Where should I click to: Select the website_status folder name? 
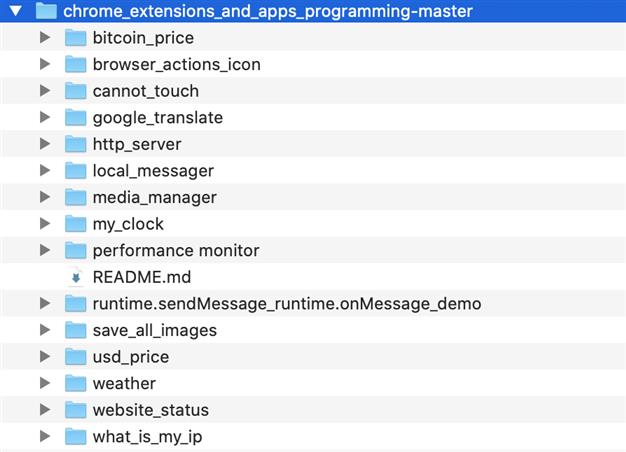[151, 410]
